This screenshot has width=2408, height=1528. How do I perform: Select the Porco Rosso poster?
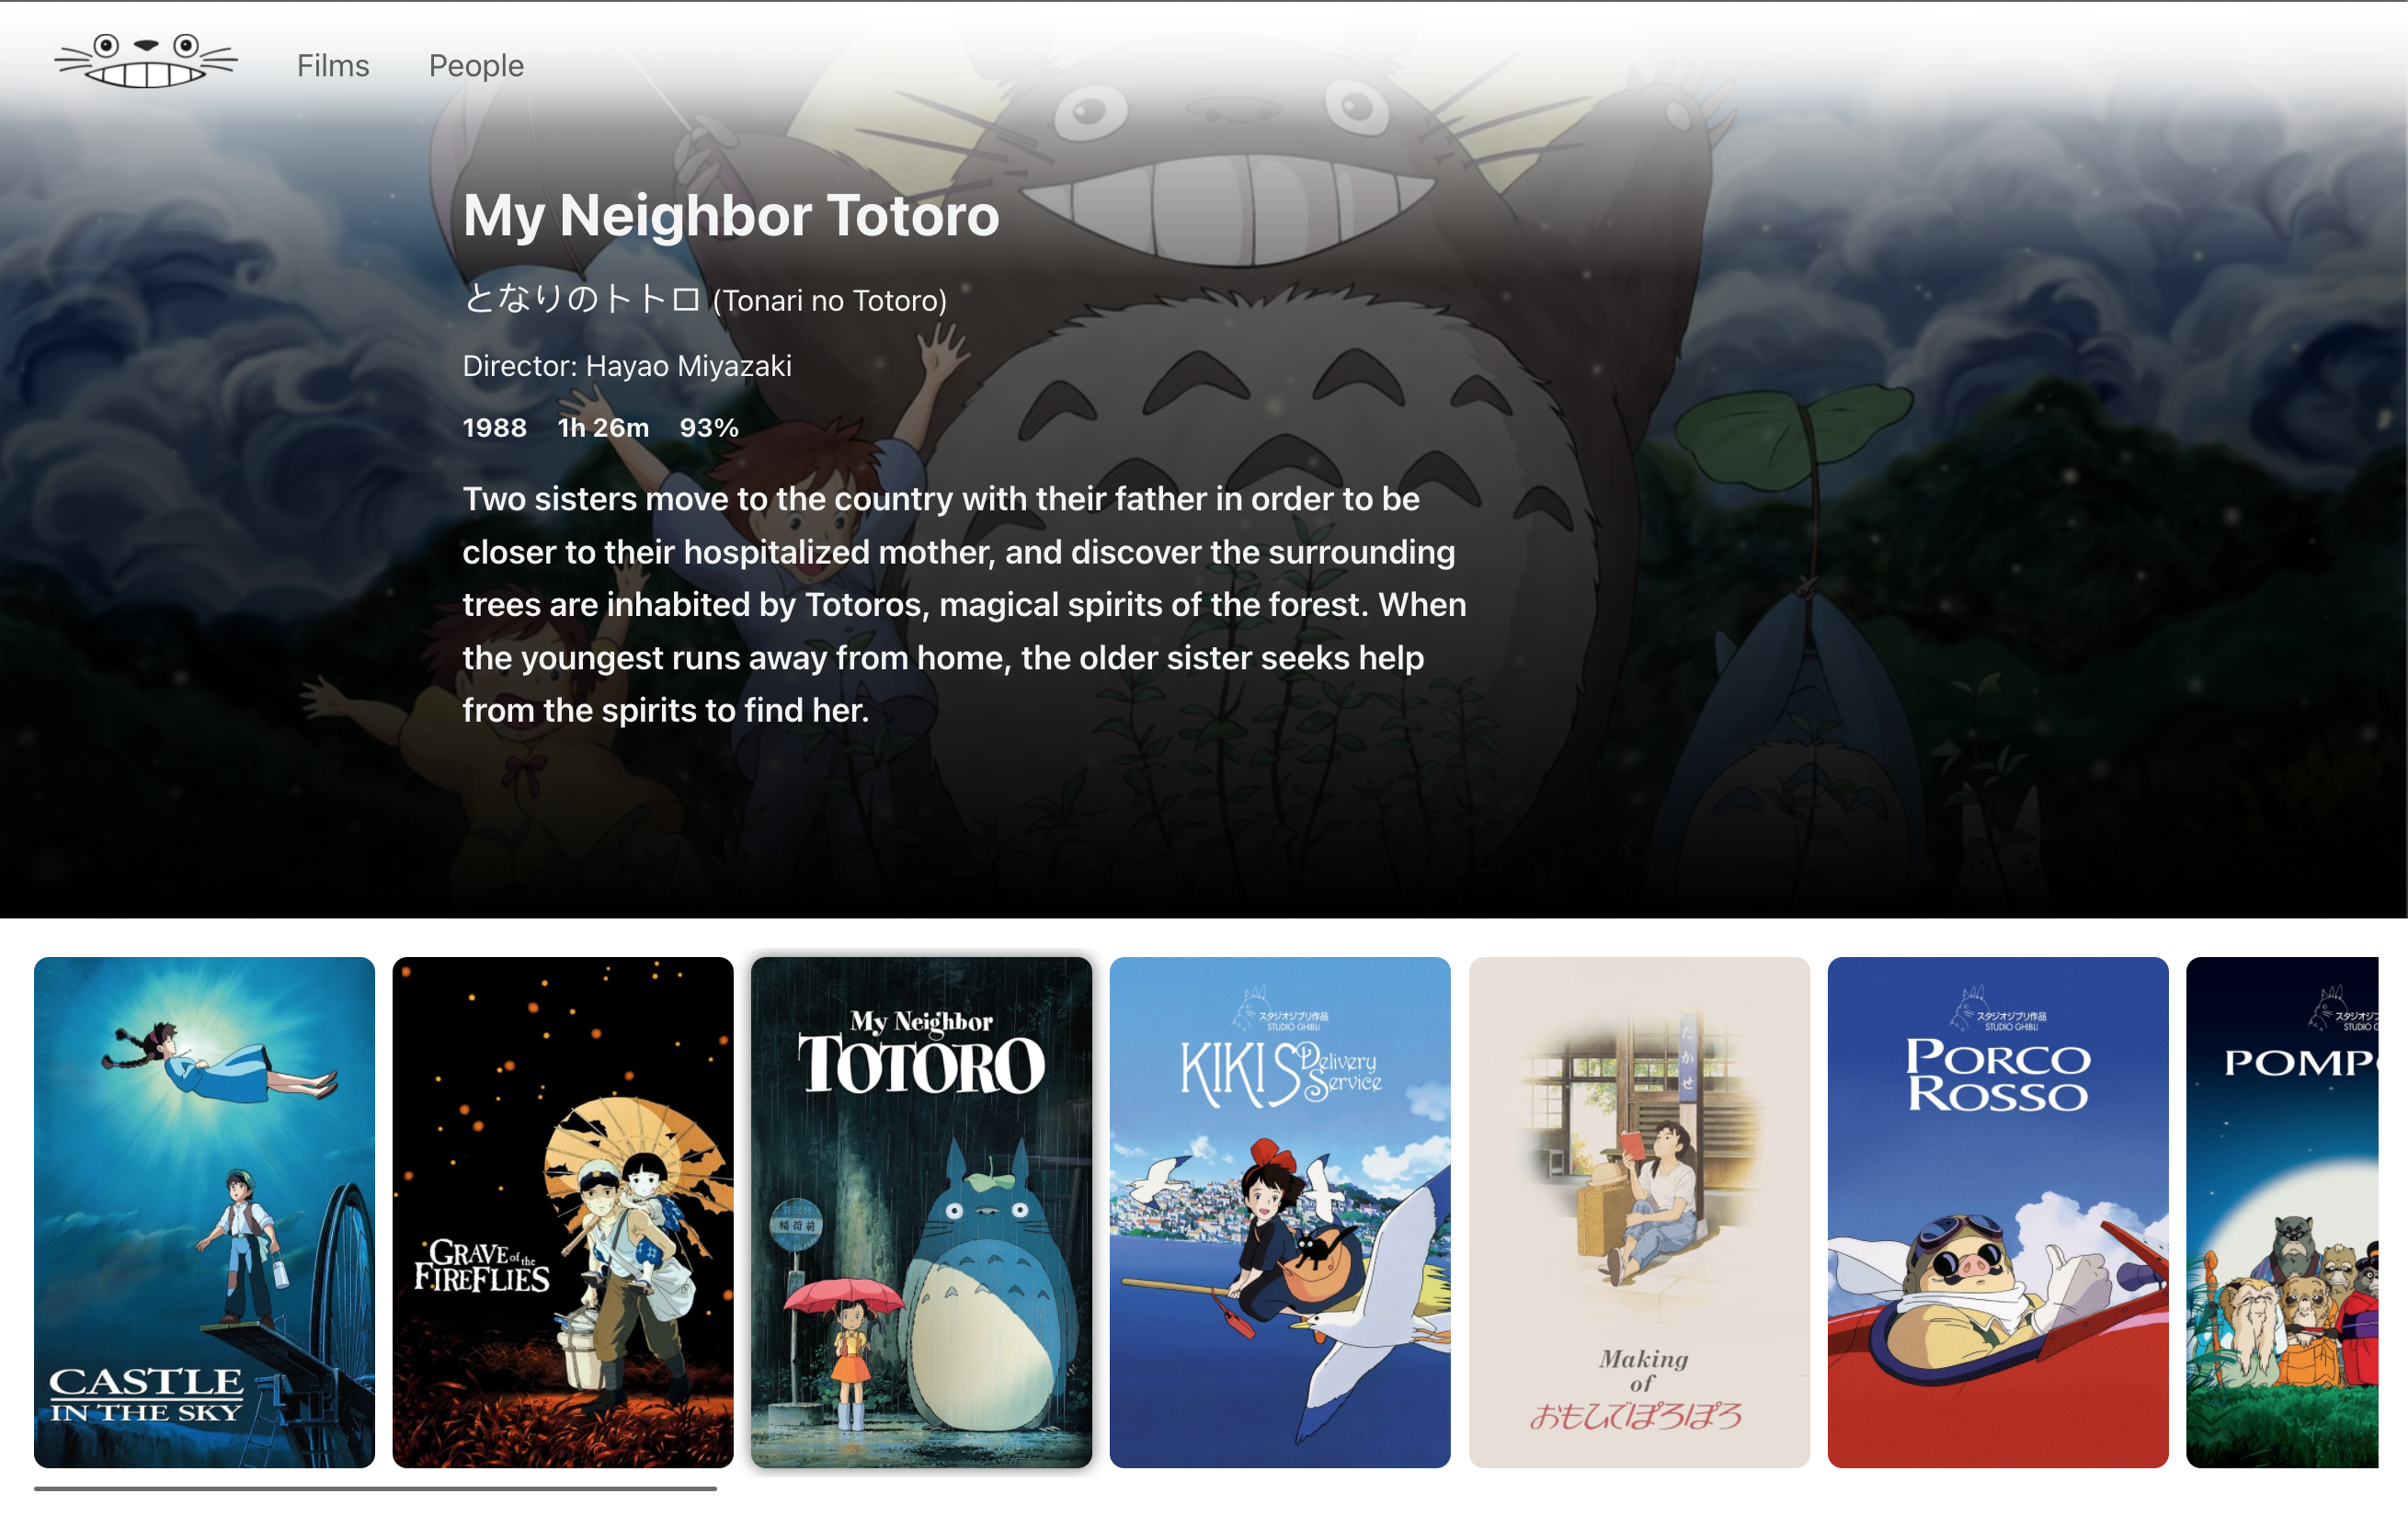(x=1998, y=1212)
